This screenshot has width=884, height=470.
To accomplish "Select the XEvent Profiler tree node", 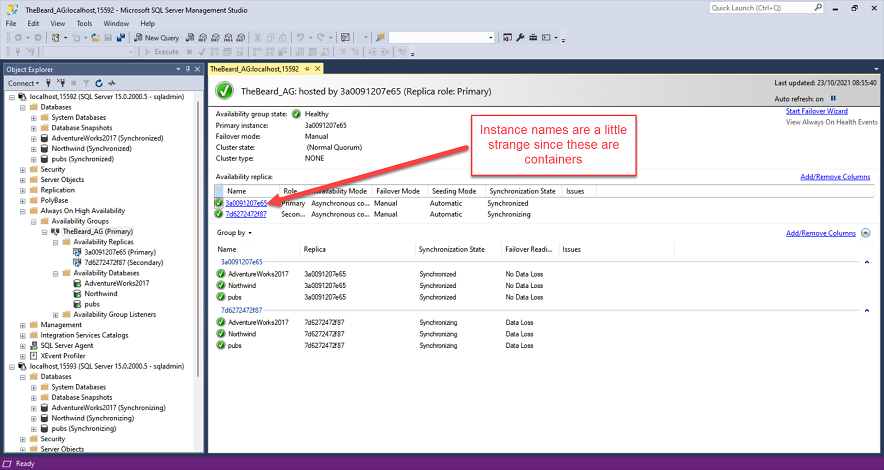I will [x=63, y=356].
